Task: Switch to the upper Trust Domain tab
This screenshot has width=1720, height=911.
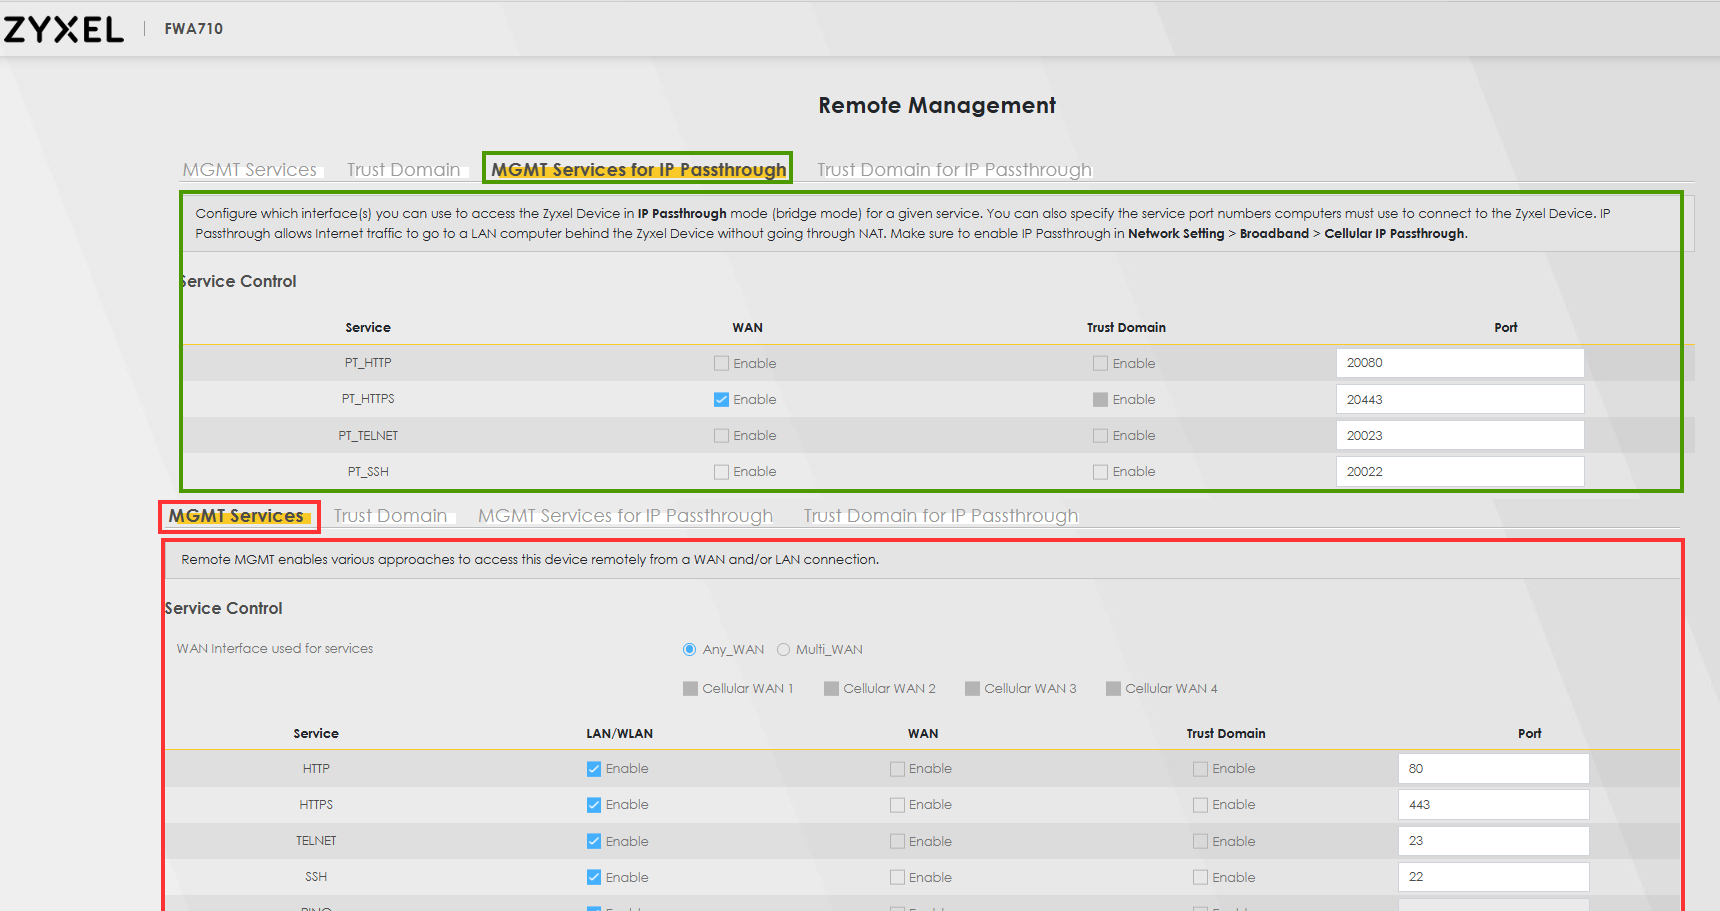Action: click(403, 170)
